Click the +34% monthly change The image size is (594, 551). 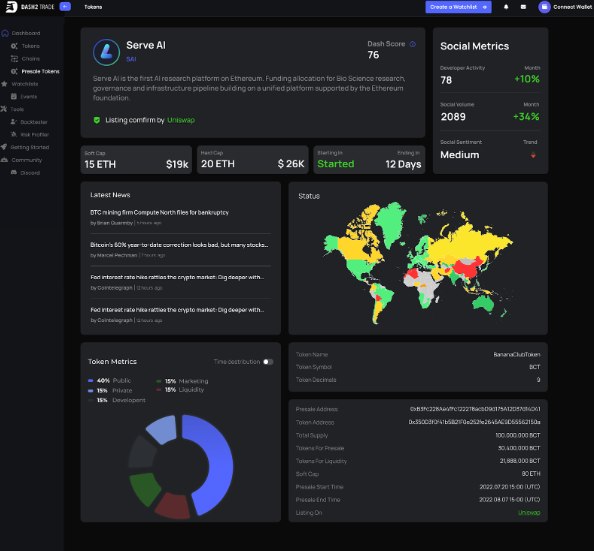coord(526,117)
